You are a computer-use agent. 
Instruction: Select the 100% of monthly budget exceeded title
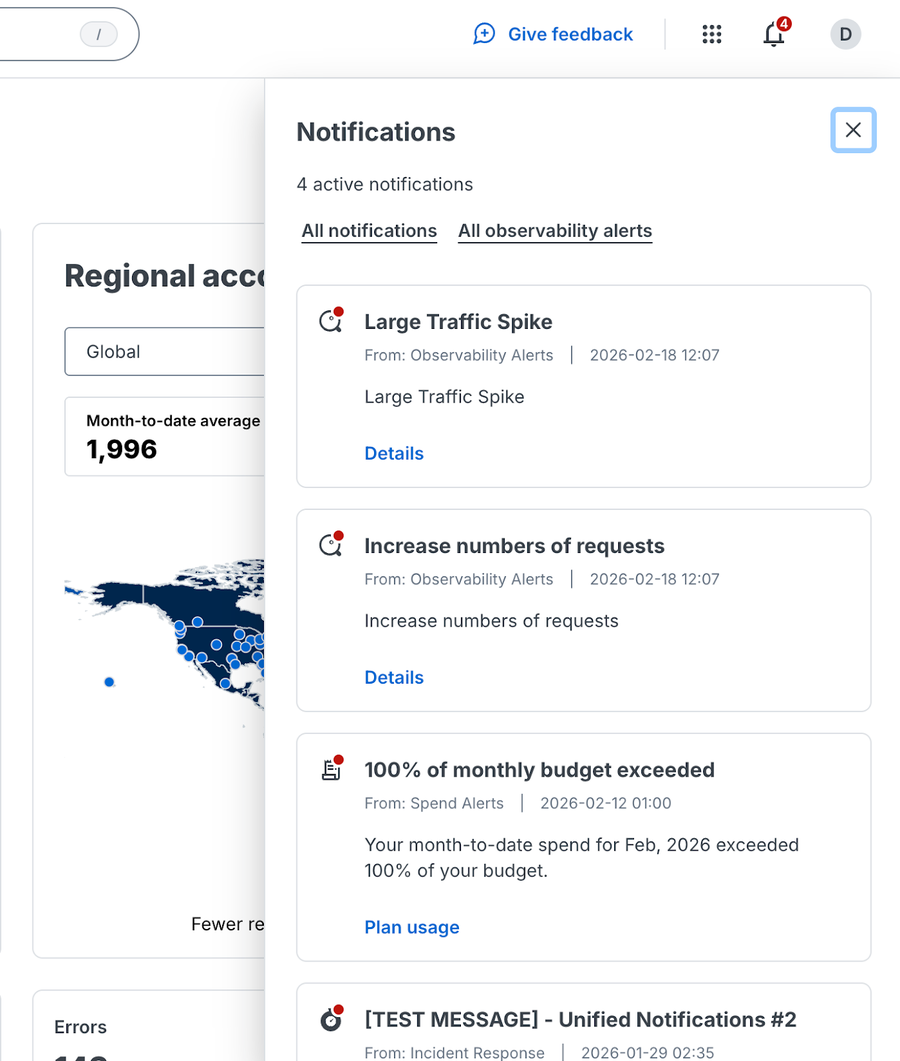coord(539,770)
